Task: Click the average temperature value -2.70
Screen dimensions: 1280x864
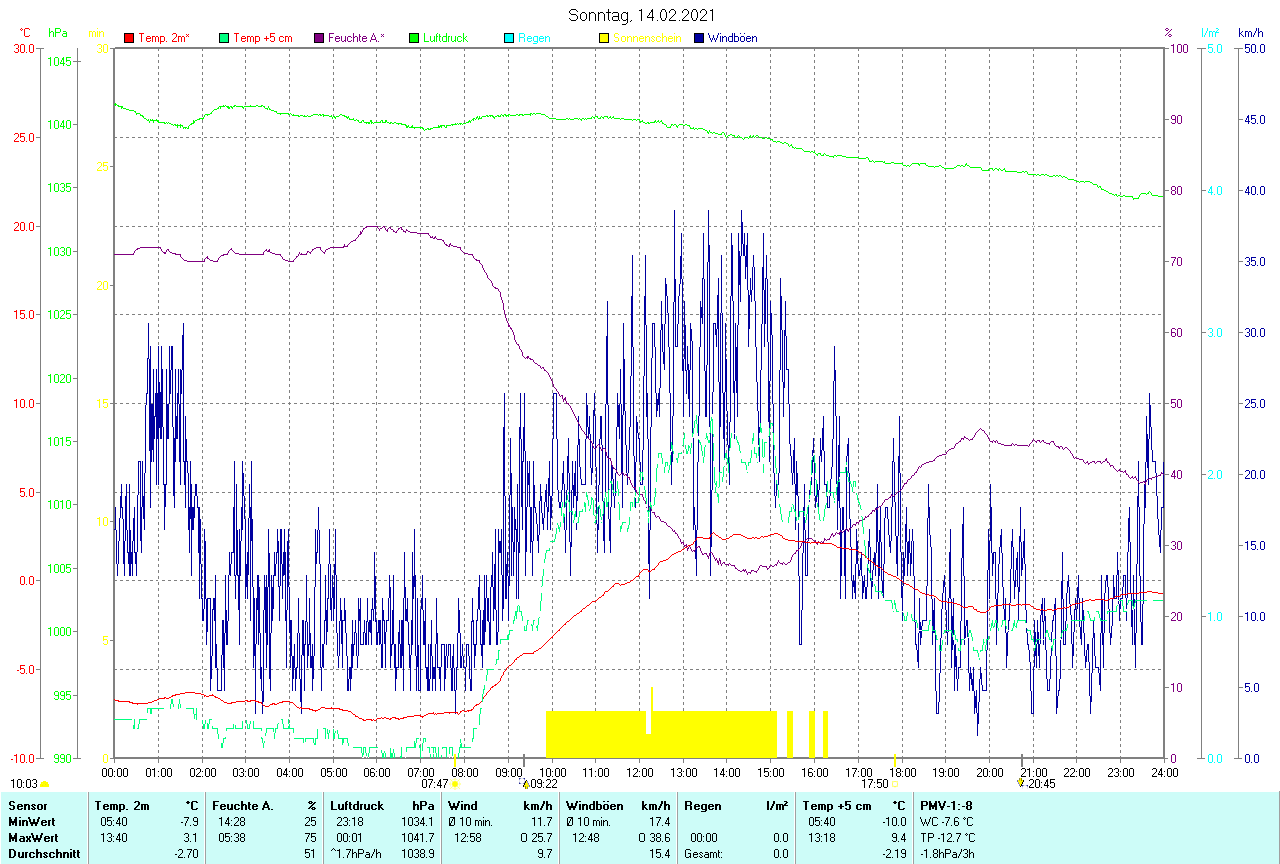Action: point(186,854)
